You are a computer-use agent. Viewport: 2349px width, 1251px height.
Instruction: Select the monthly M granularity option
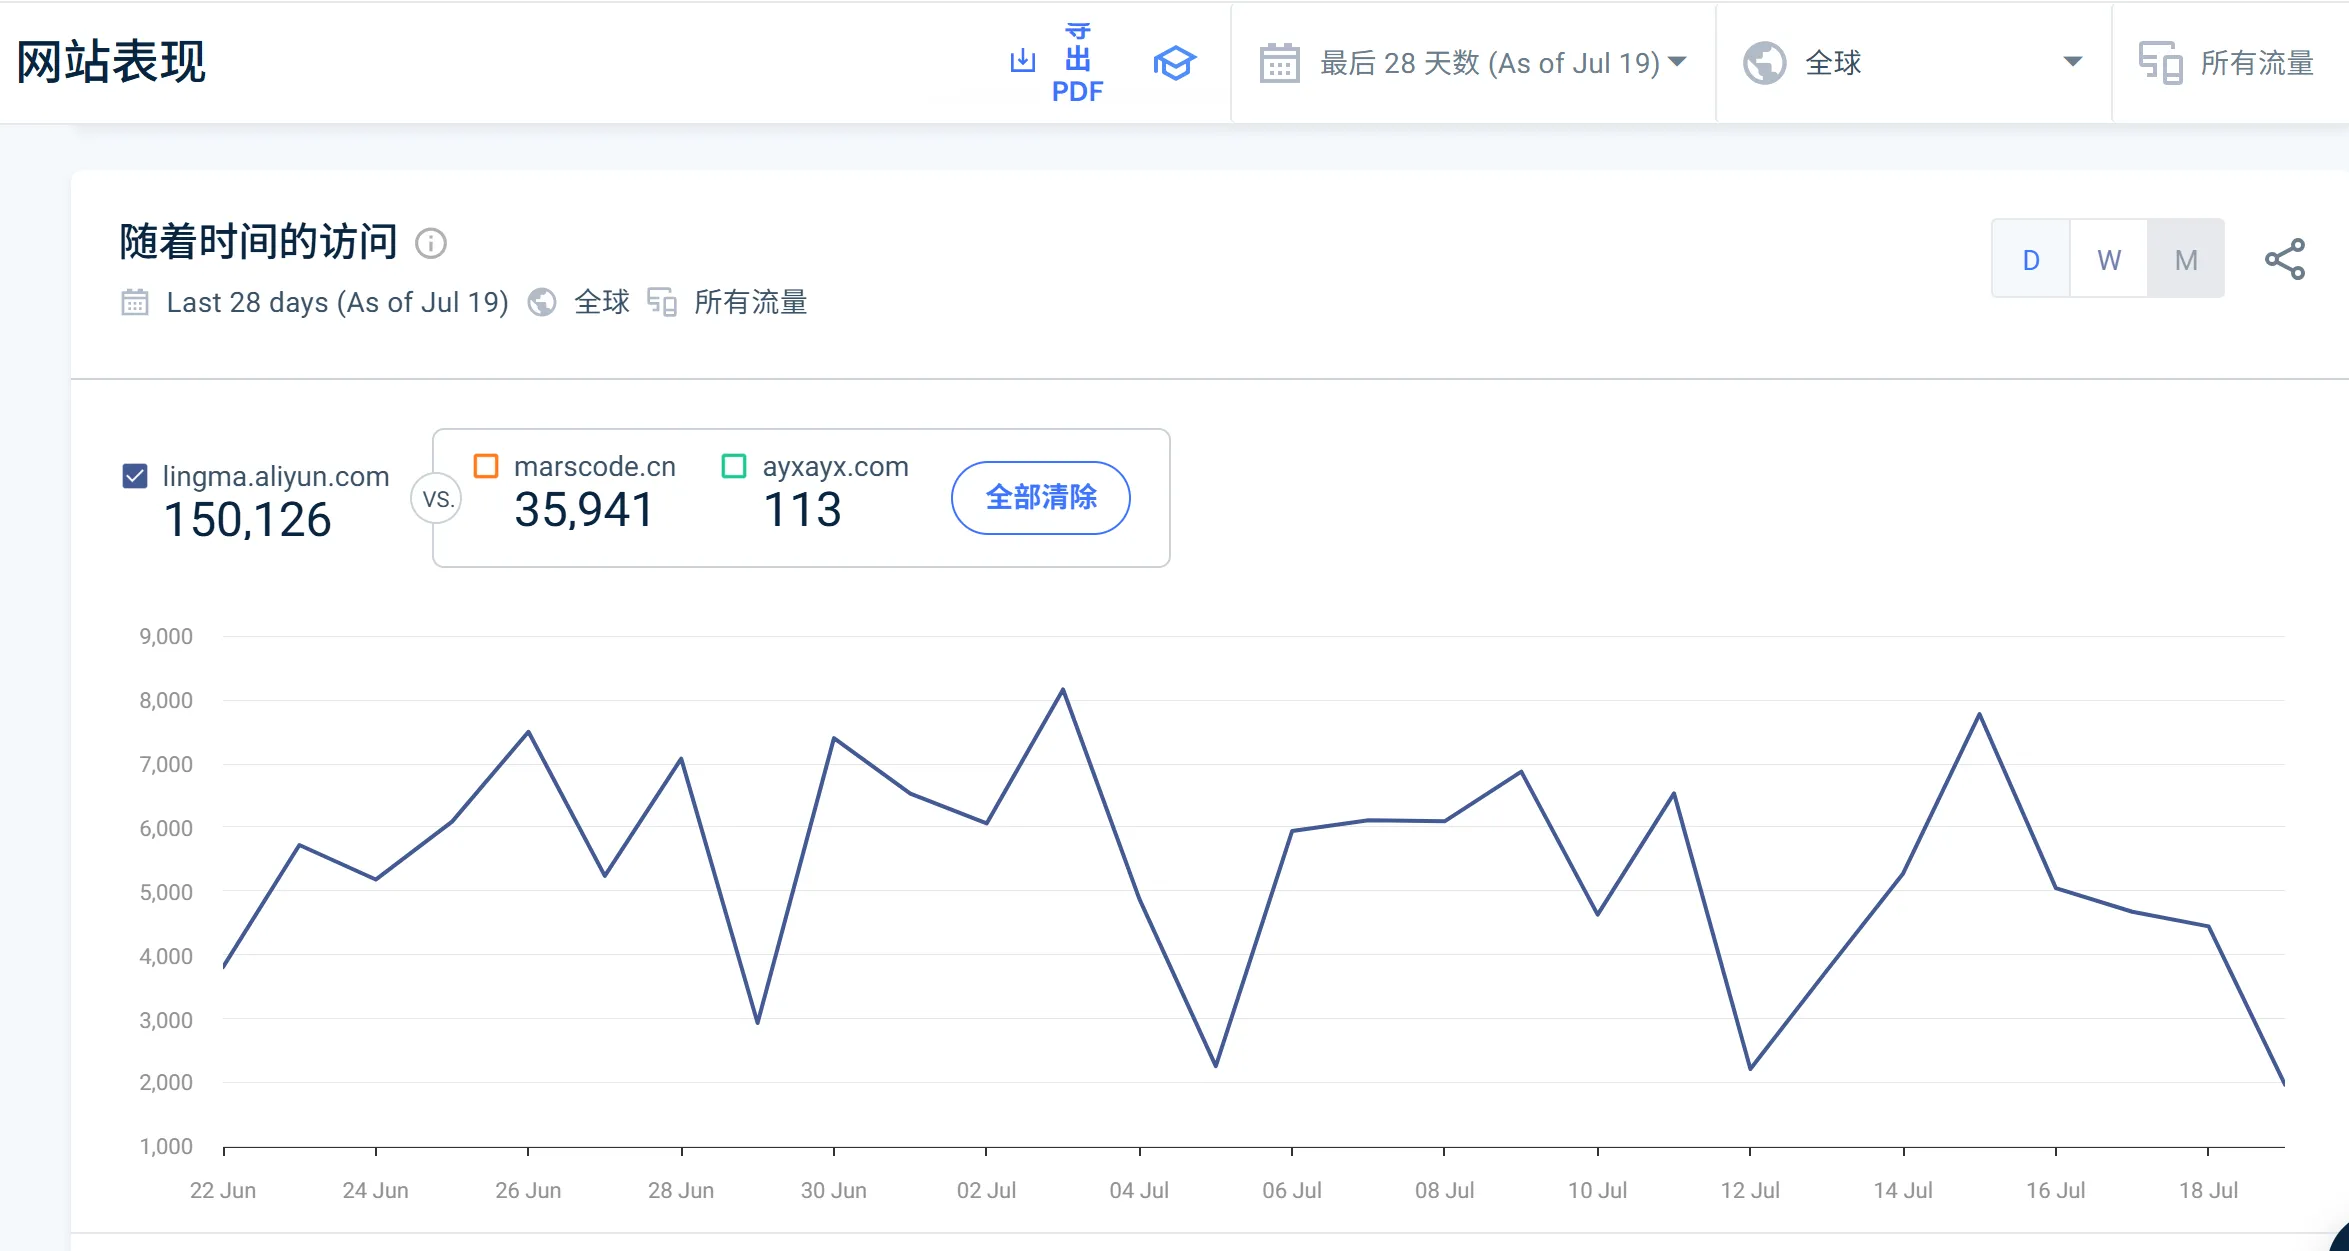click(x=2186, y=260)
